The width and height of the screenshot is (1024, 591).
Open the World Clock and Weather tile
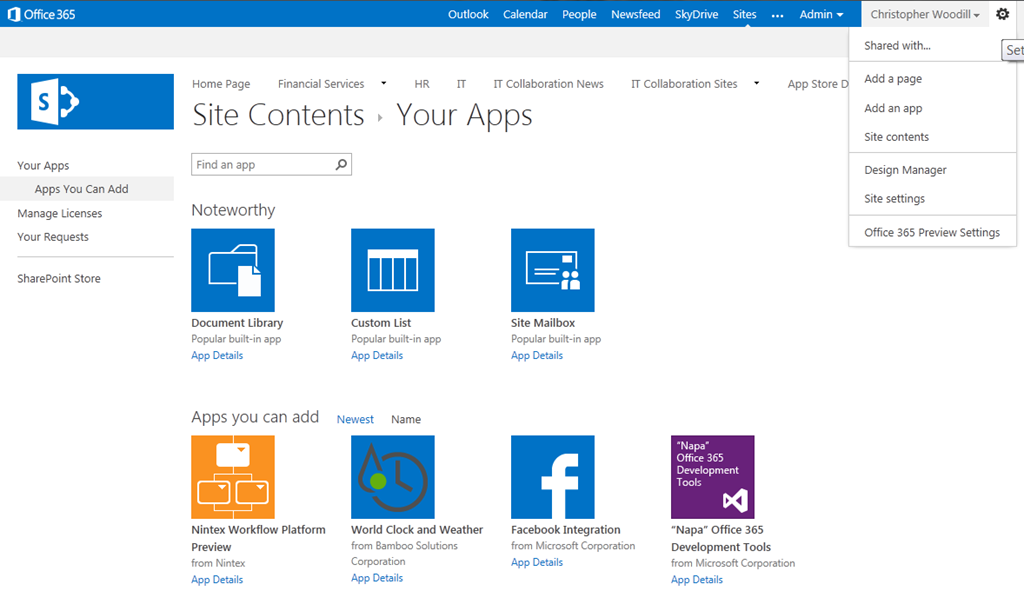(392, 477)
